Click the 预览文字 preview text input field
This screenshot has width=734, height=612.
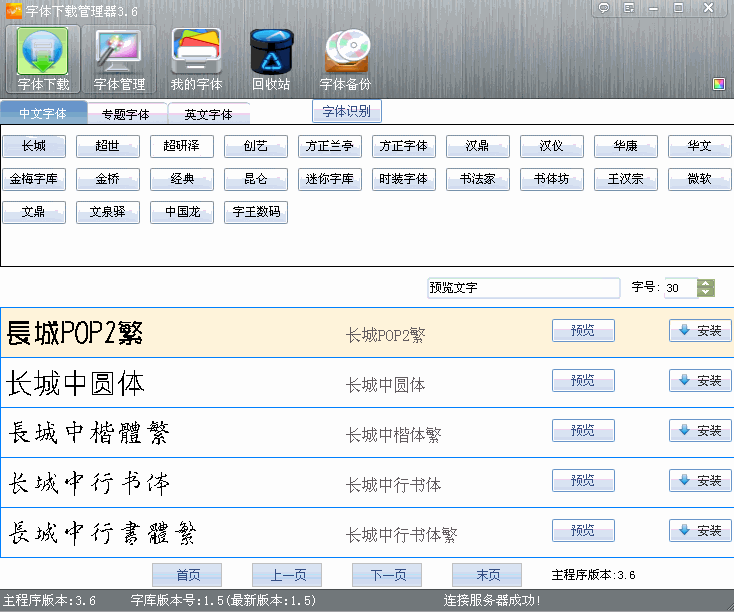click(x=523, y=288)
